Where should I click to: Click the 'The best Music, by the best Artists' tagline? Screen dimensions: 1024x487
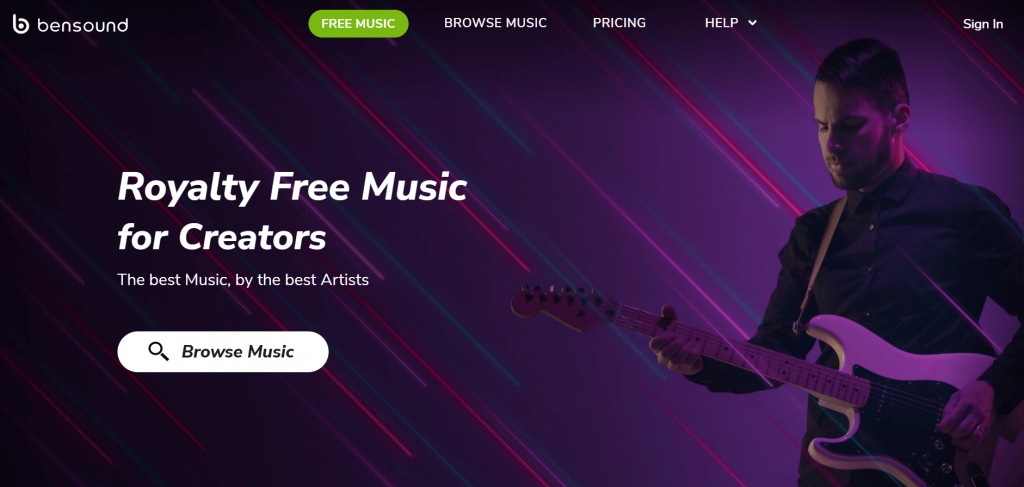(x=243, y=280)
